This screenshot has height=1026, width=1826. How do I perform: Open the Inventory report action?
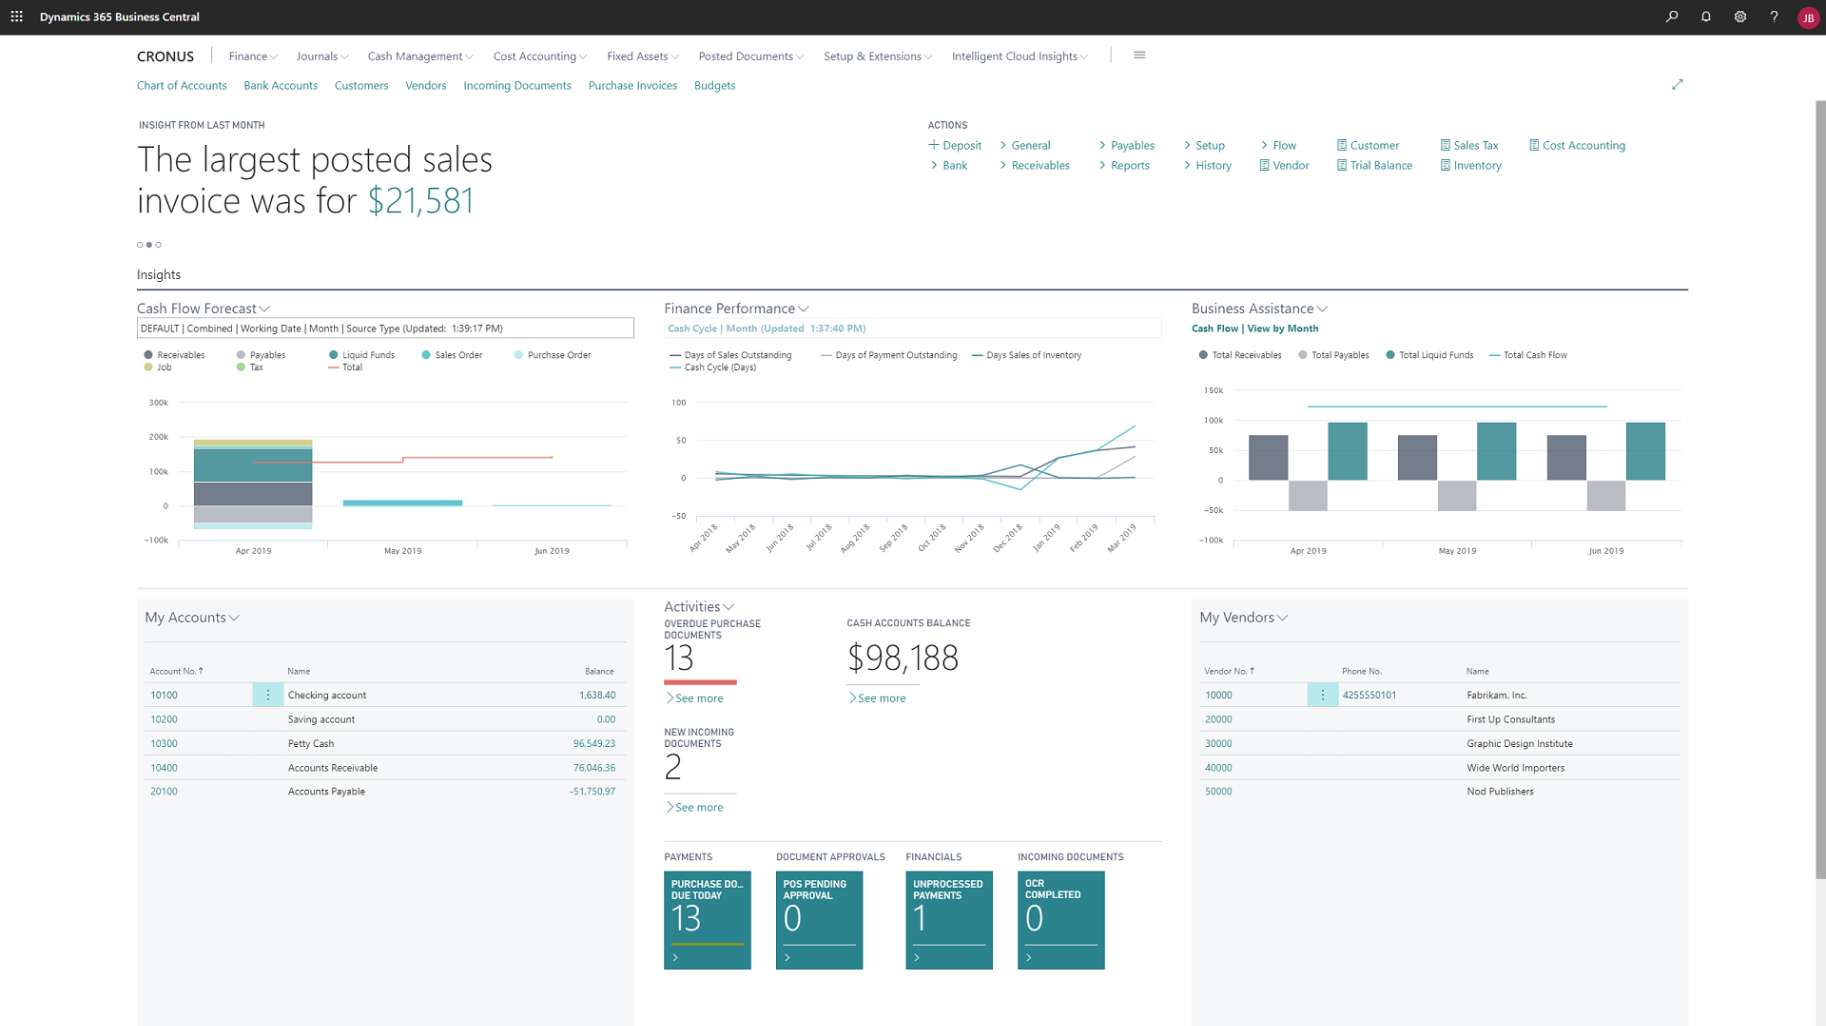click(1471, 165)
